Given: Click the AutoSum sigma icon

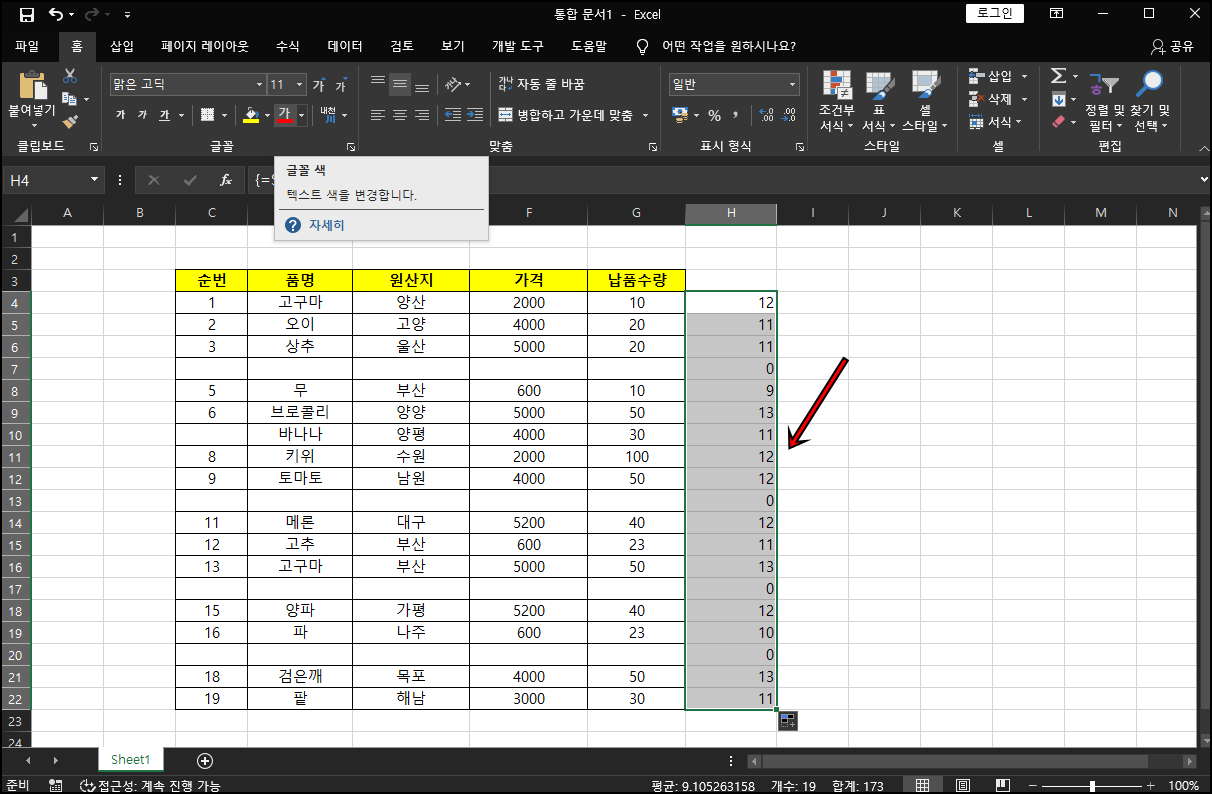Looking at the screenshot, I should [1058, 76].
